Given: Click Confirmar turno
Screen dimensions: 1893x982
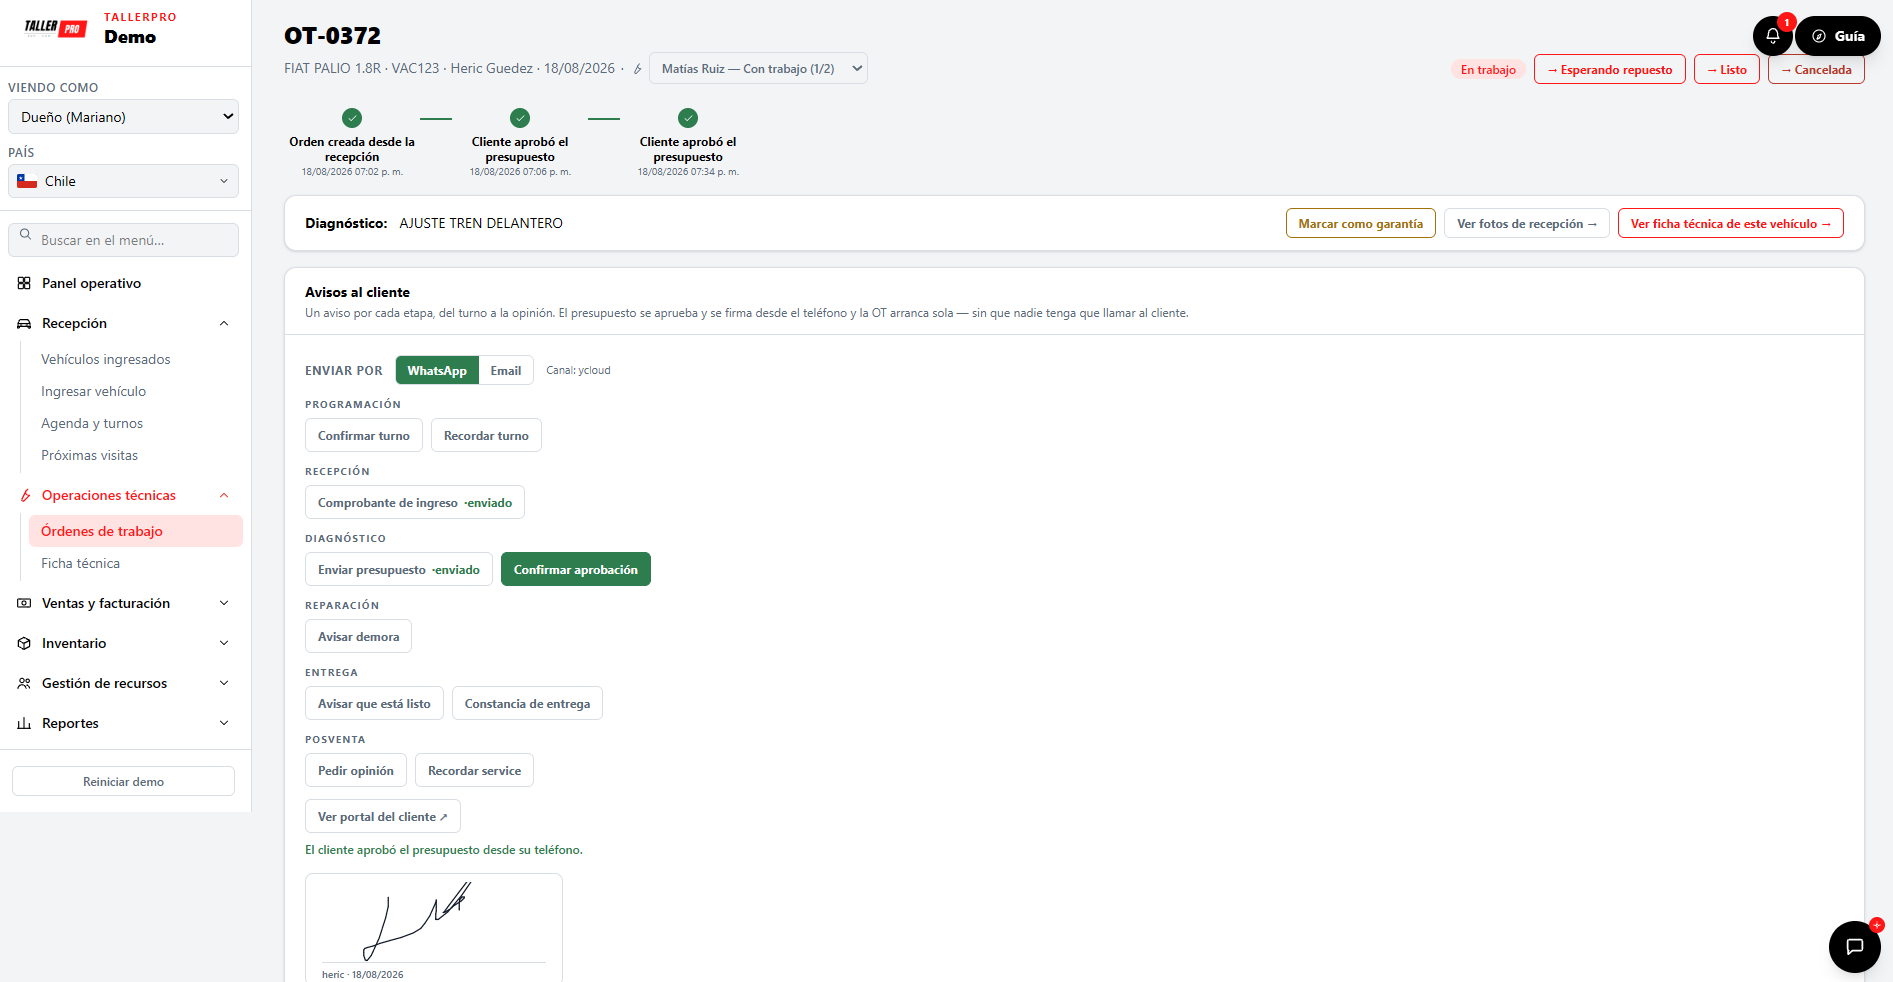Looking at the screenshot, I should click(364, 435).
